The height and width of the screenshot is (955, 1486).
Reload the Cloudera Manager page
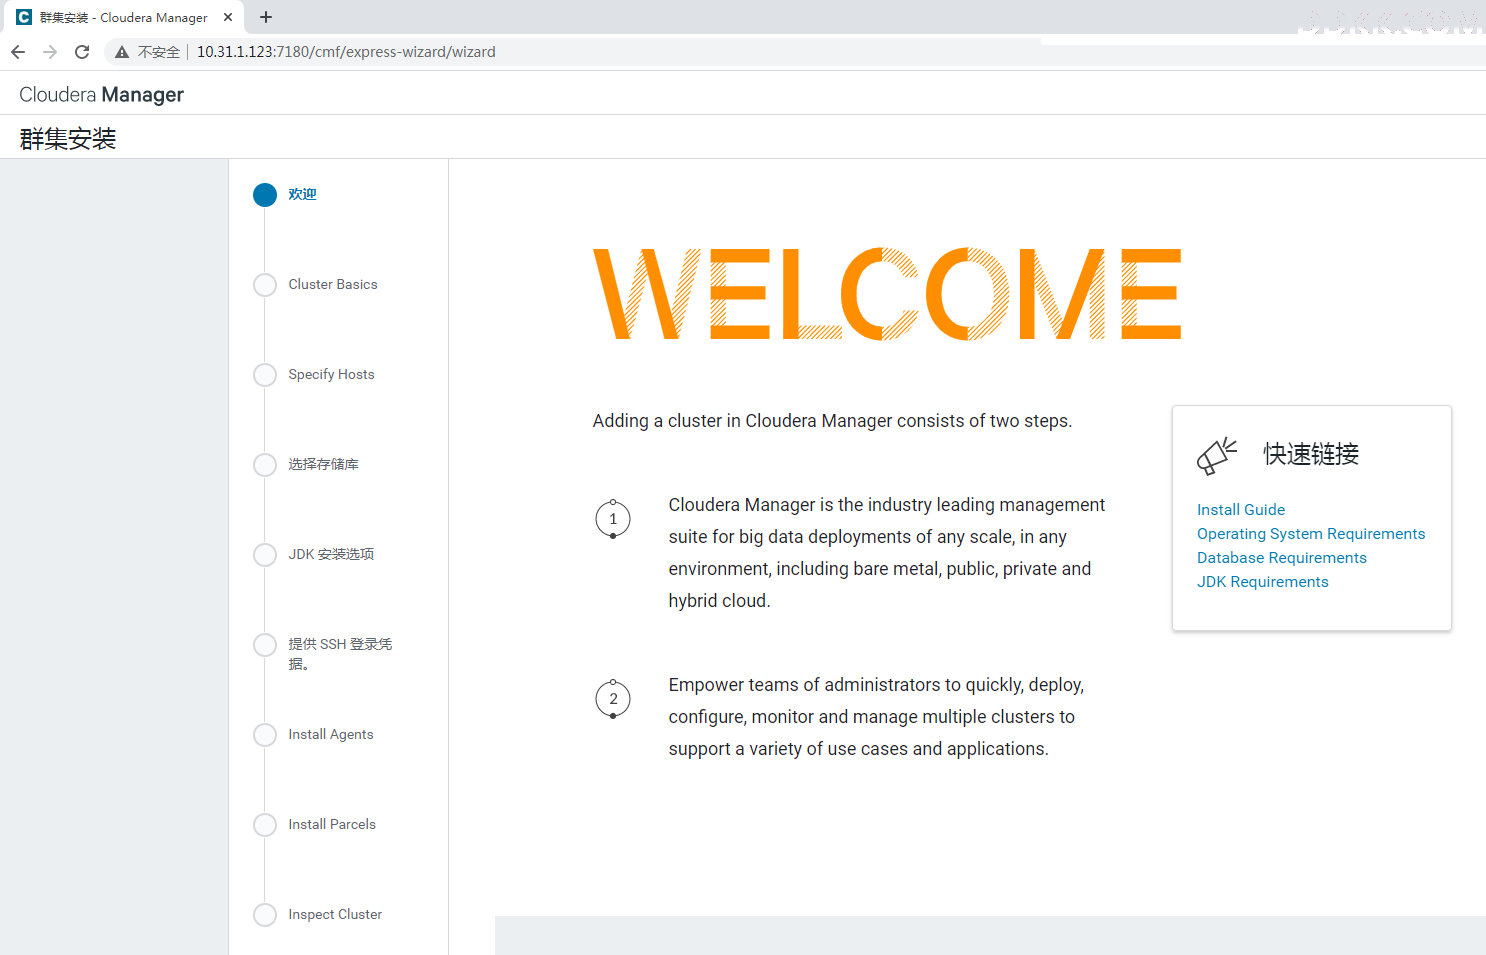pos(82,52)
